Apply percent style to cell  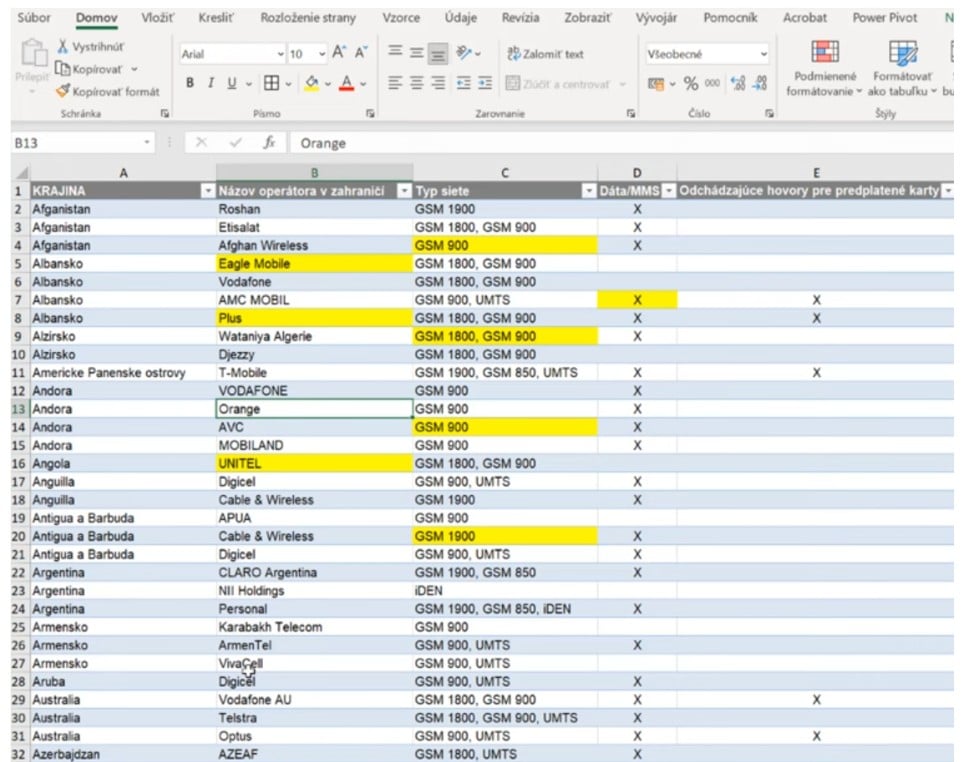(691, 83)
